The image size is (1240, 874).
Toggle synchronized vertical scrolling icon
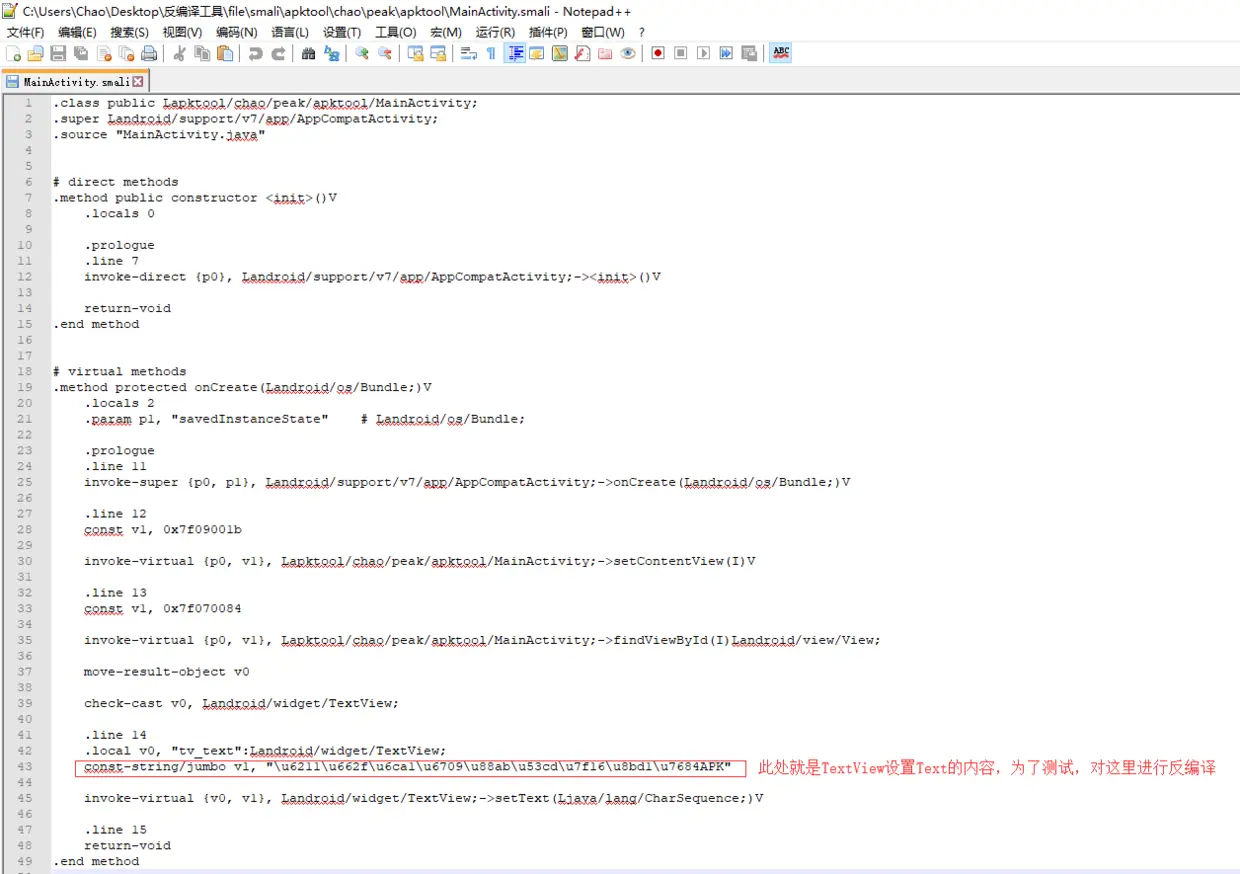415,53
